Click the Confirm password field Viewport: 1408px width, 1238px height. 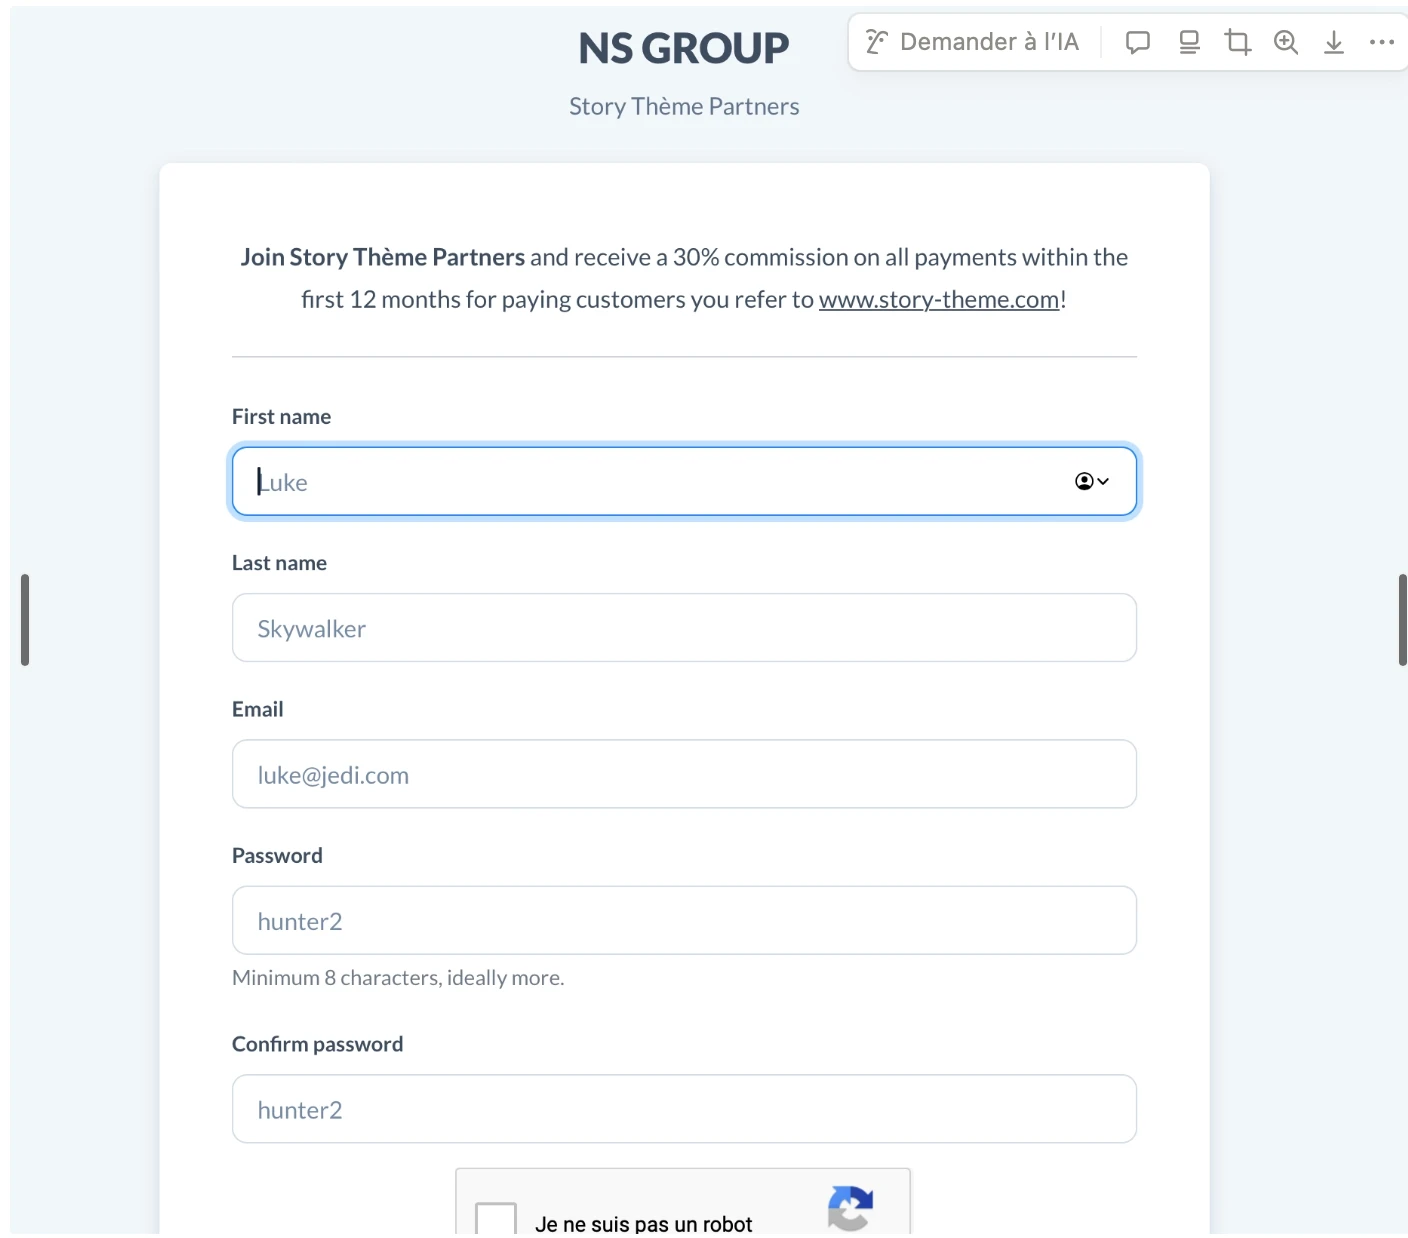pyautogui.click(x=684, y=1109)
